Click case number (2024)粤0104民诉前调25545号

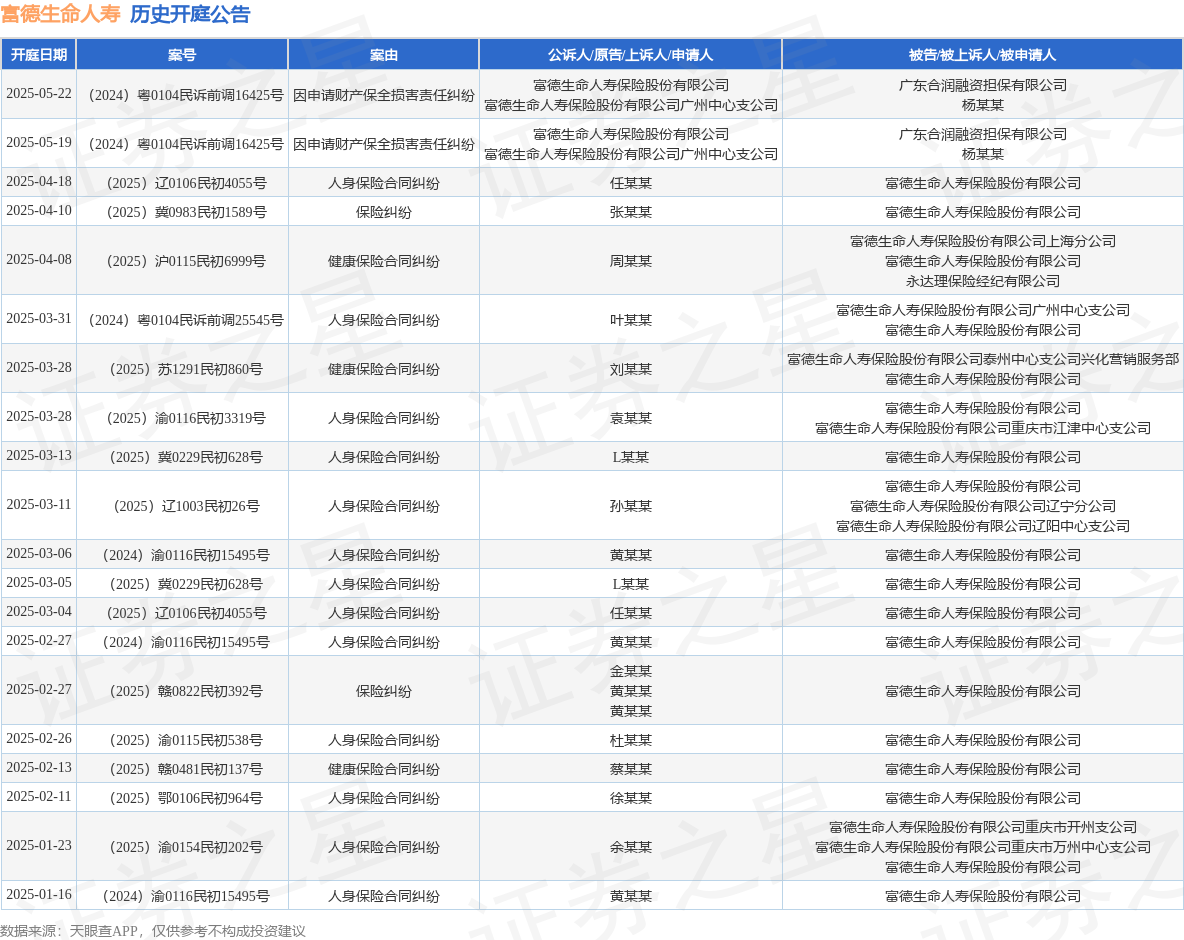(x=183, y=320)
